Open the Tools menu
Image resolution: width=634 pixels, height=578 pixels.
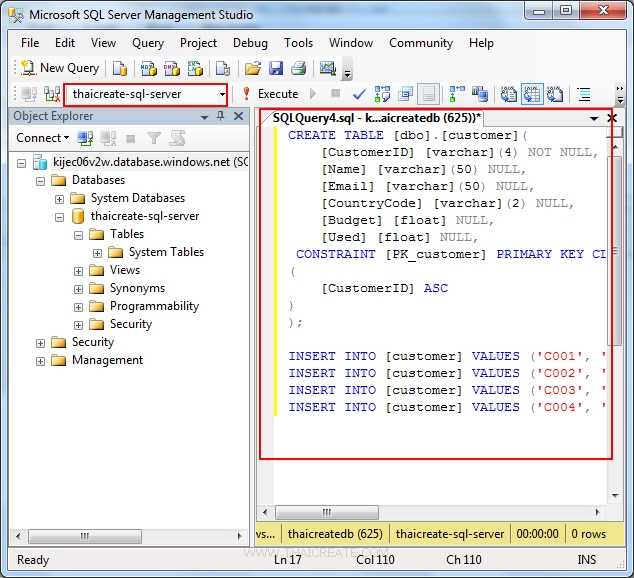click(x=298, y=43)
